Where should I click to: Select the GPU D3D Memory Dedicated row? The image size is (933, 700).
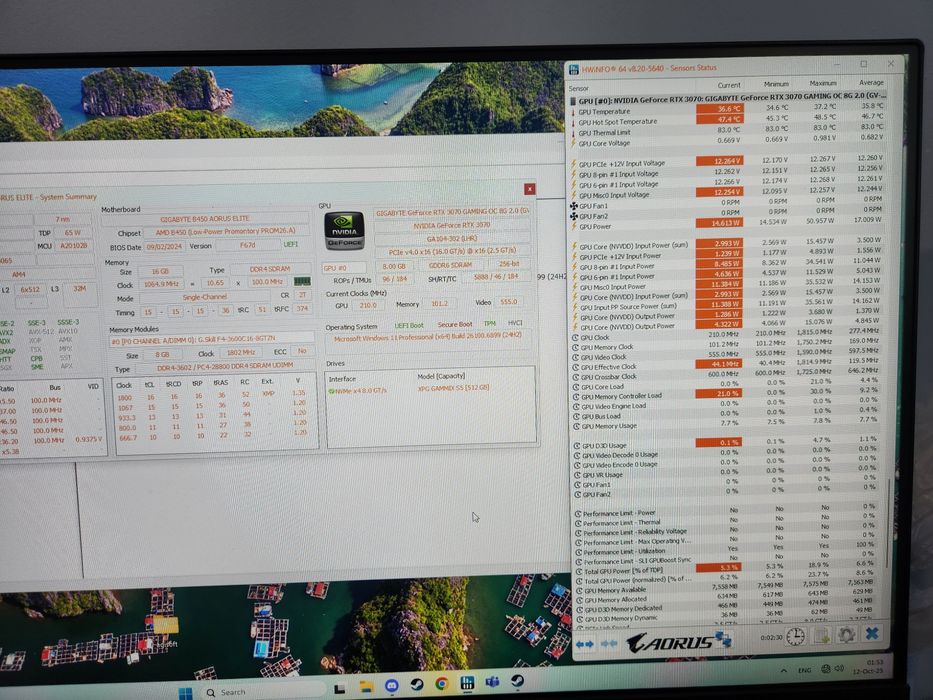(x=727, y=607)
